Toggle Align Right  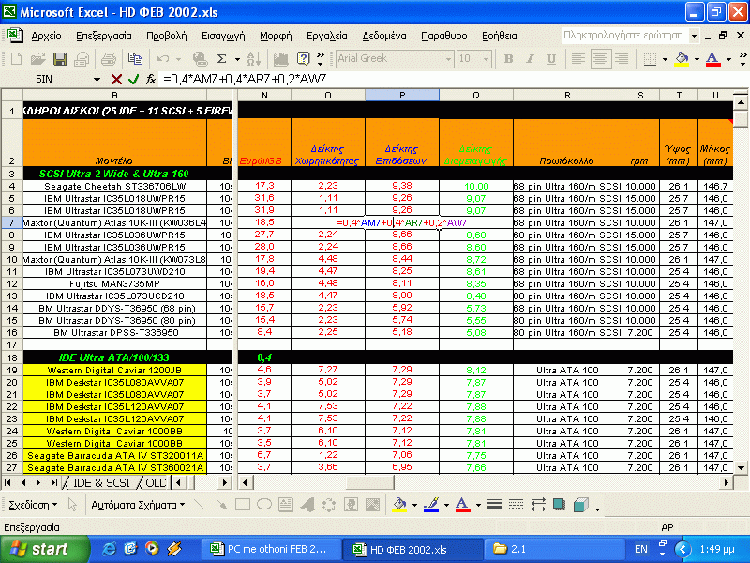pyautogui.click(x=621, y=59)
